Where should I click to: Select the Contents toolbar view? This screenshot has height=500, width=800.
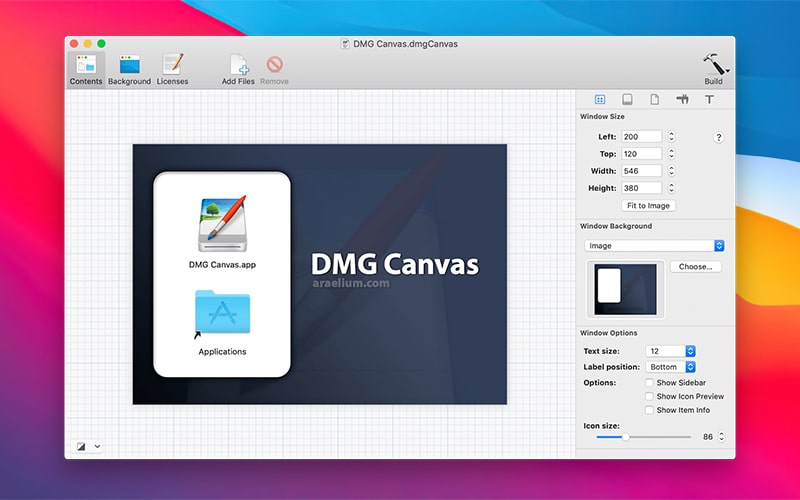tap(85, 65)
